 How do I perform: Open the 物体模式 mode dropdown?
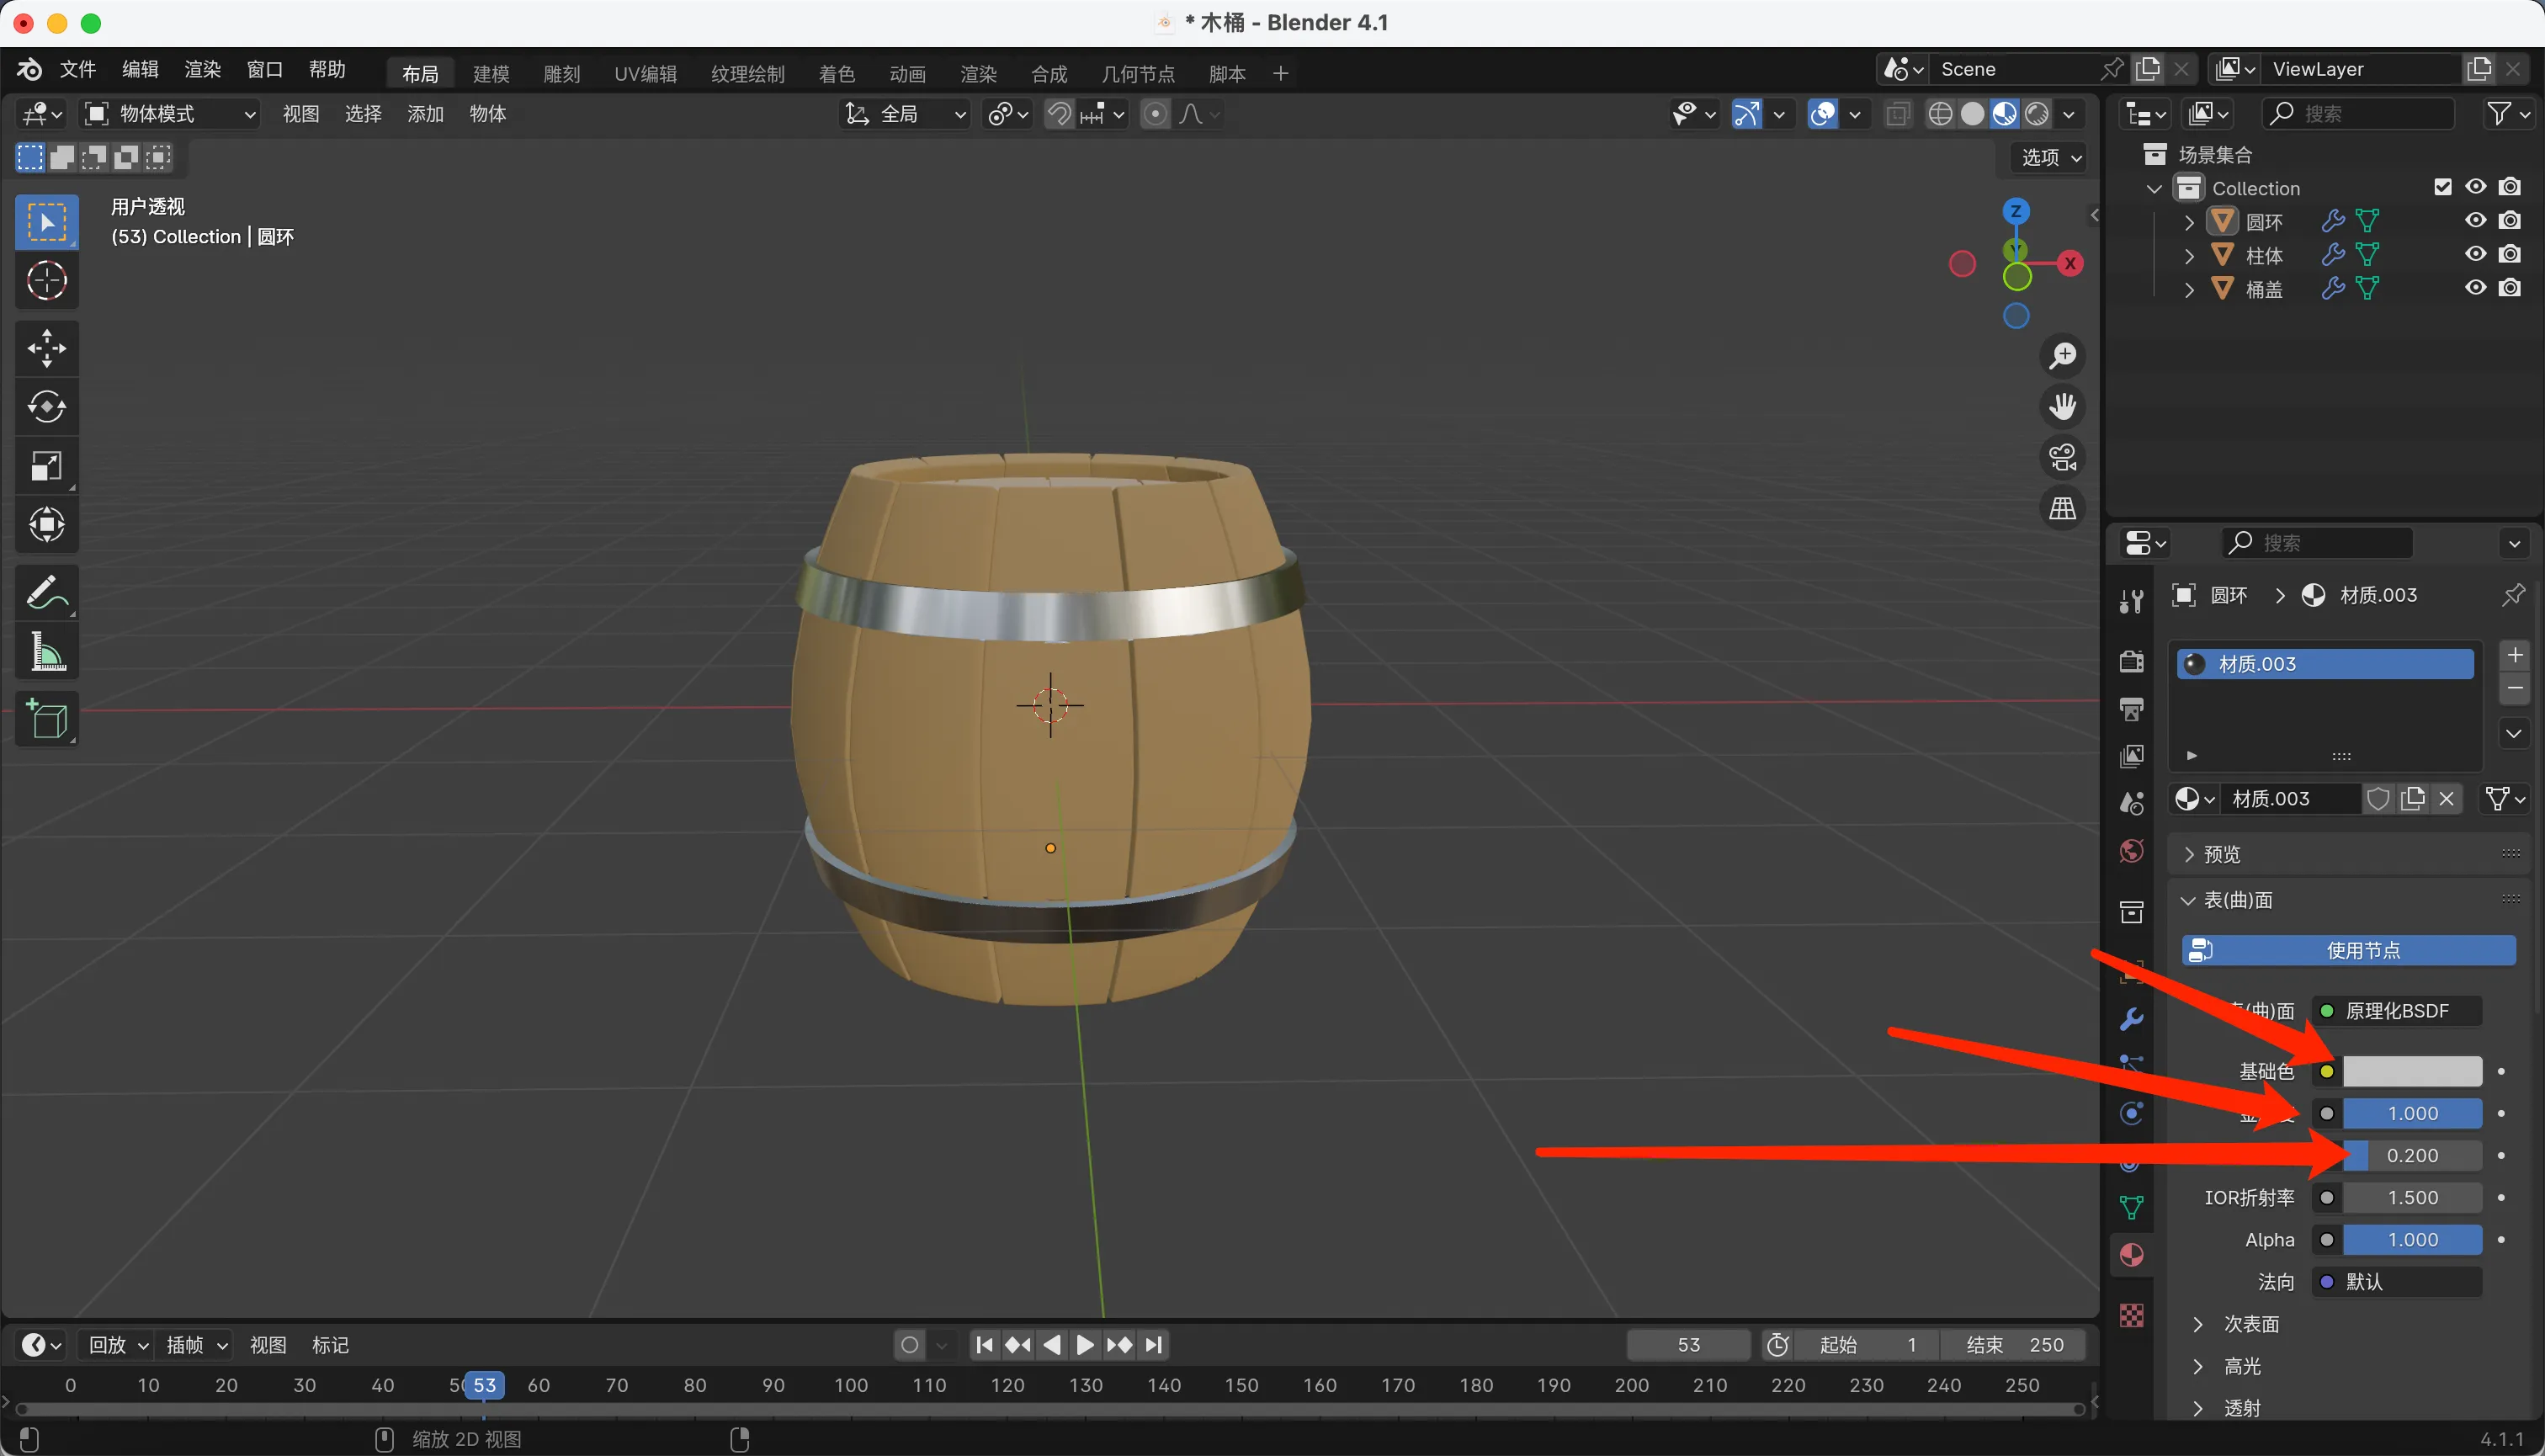point(170,114)
